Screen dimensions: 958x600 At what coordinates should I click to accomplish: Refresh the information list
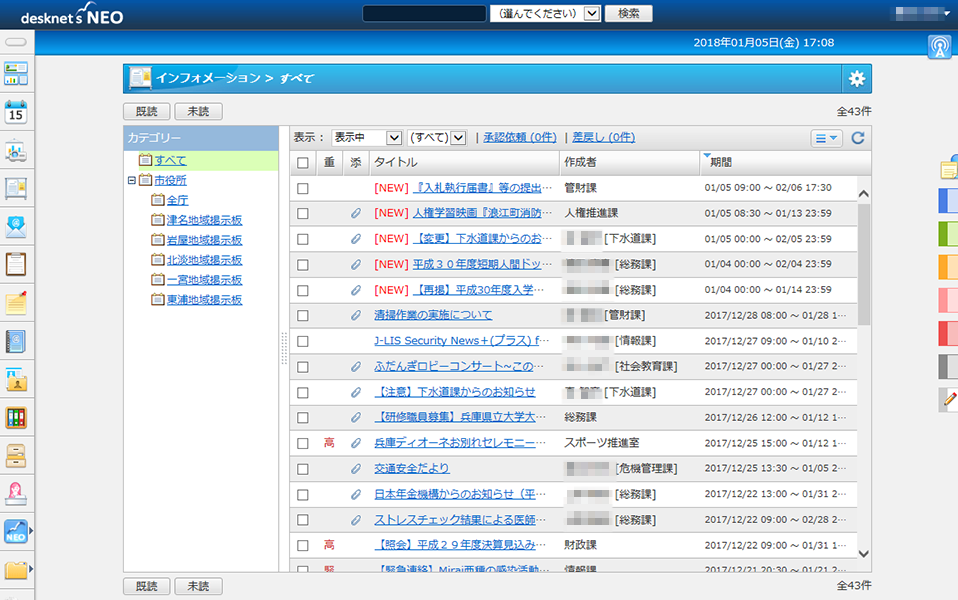(x=858, y=138)
